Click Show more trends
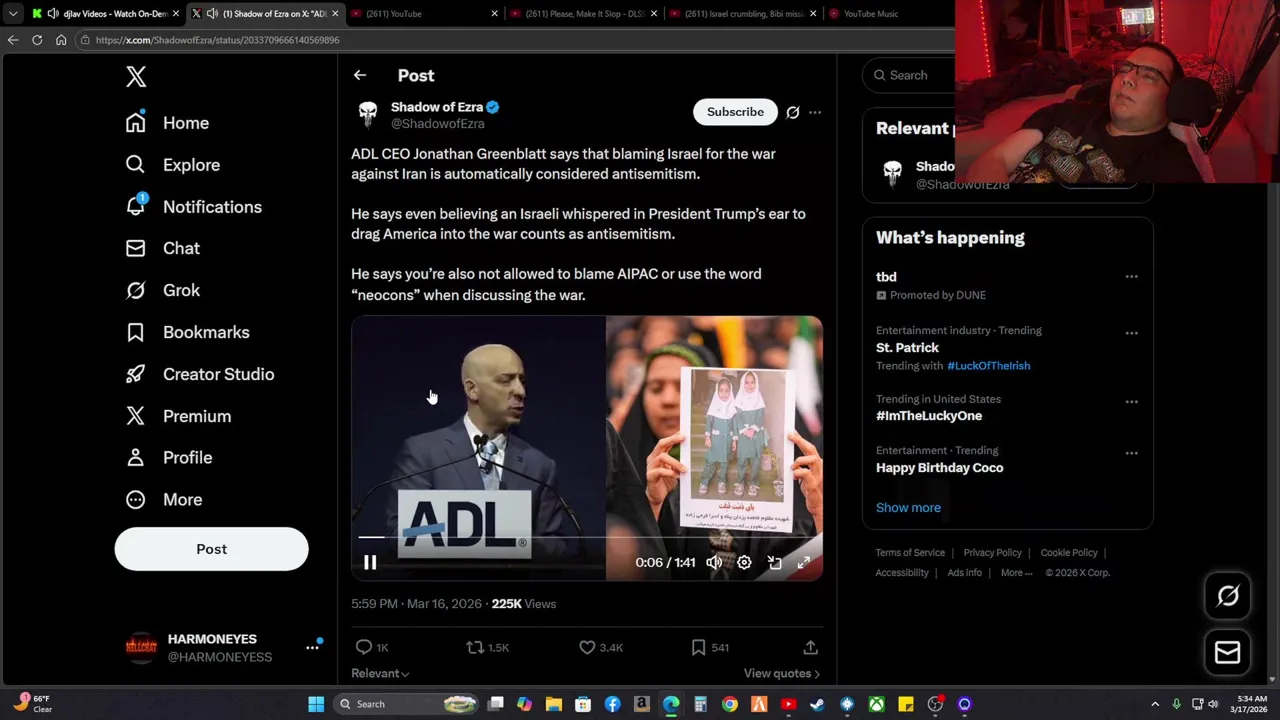1280x720 pixels. point(908,508)
